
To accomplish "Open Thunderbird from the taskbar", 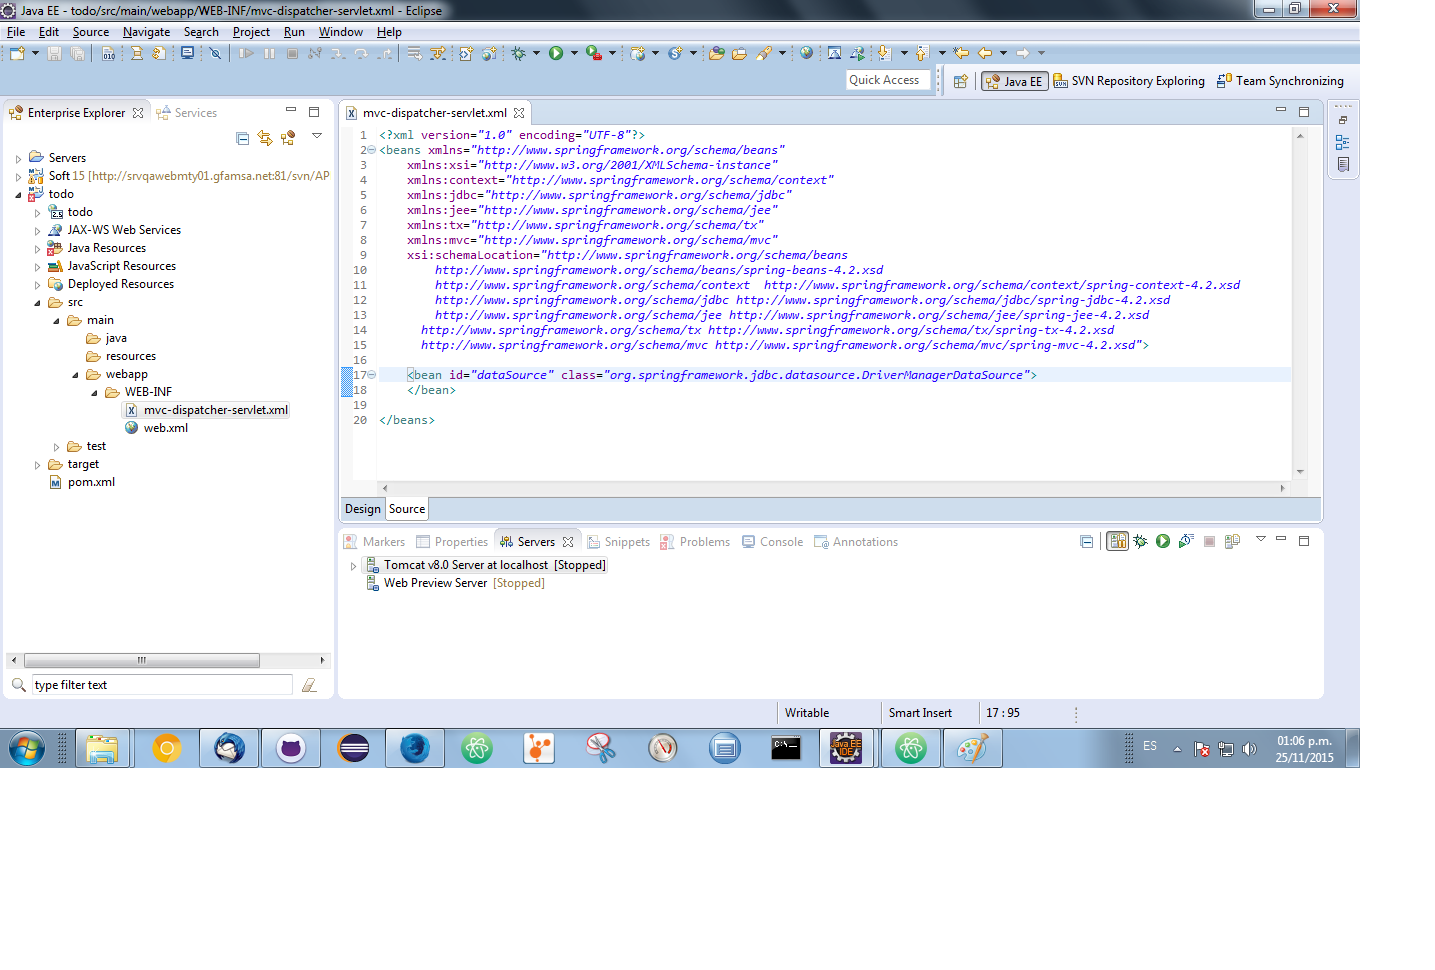I will (x=229, y=748).
